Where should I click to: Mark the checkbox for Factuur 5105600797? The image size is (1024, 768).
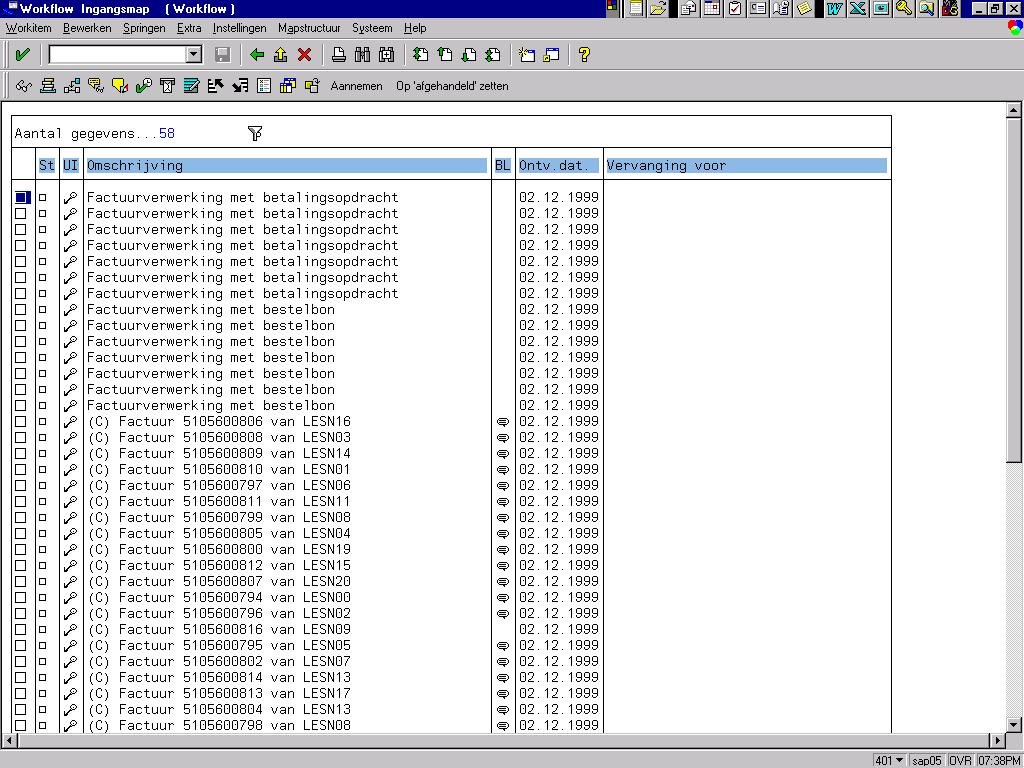(x=21, y=486)
